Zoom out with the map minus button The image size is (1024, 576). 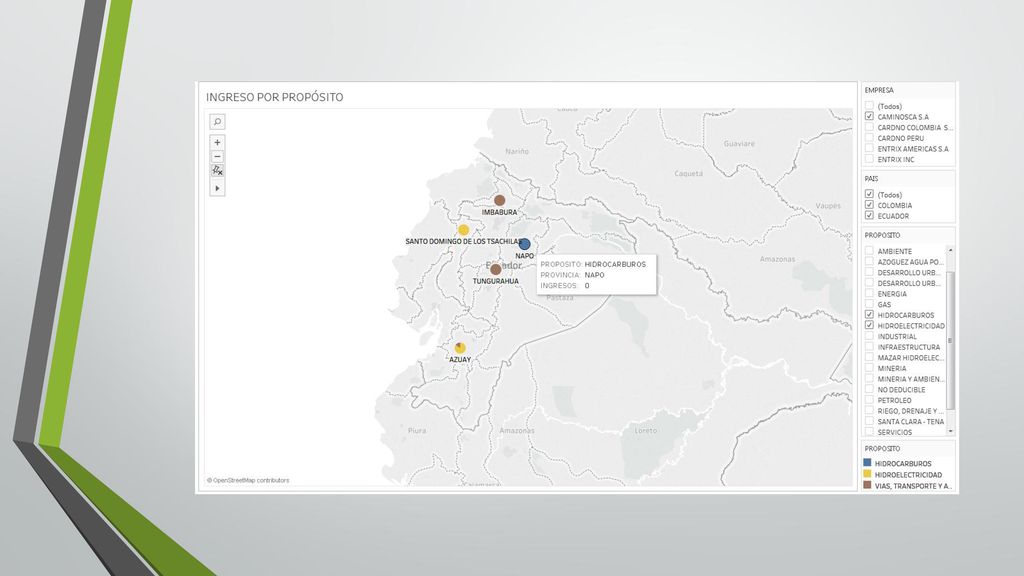pos(217,157)
